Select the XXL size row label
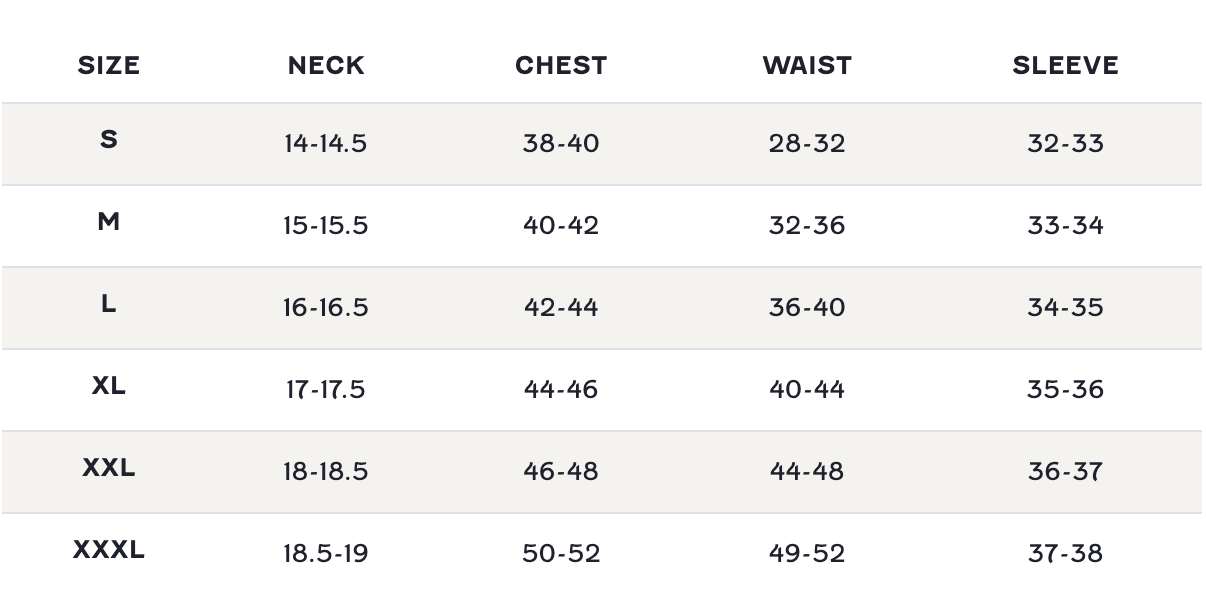The image size is (1206, 594). (x=108, y=468)
